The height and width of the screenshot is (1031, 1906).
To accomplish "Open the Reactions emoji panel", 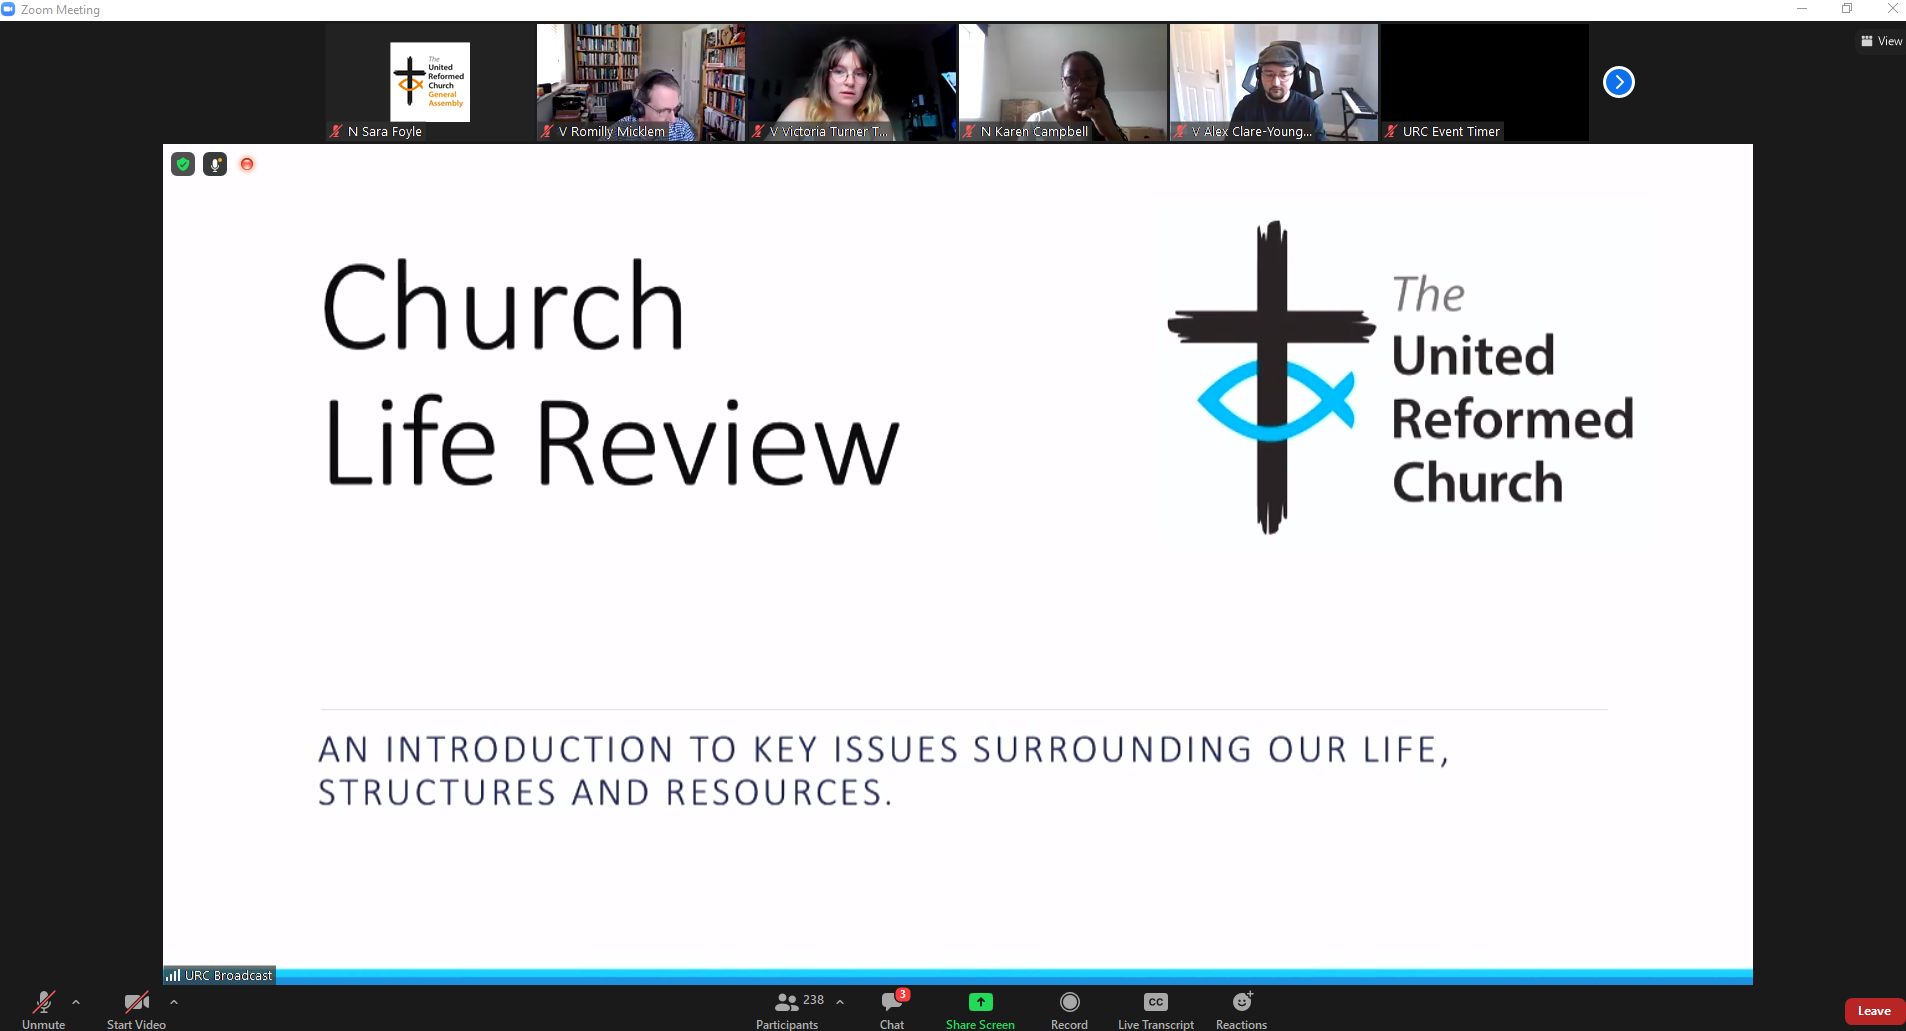I will coord(1240,1002).
